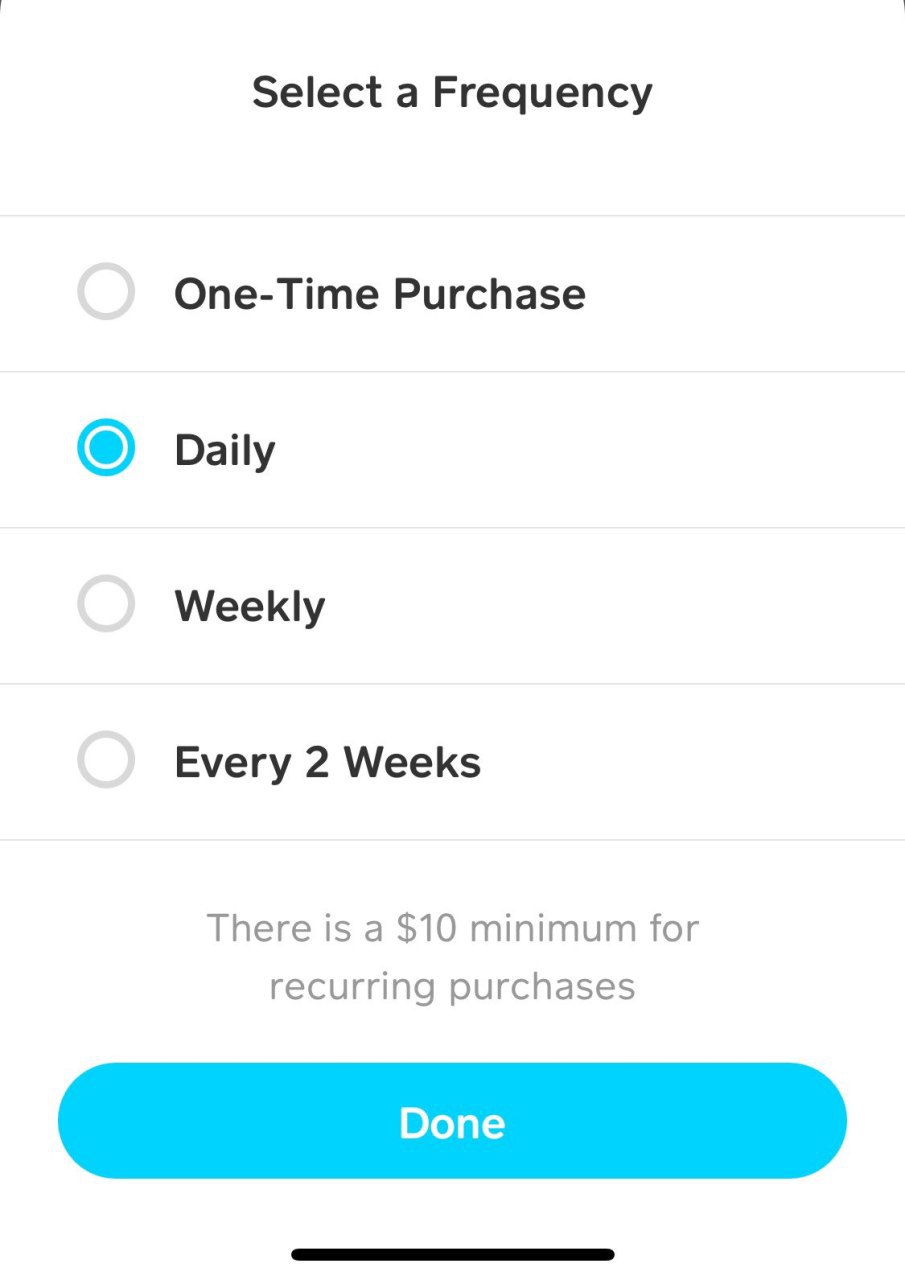
Task: Select the One-Time Purchase radio button
Action: pyautogui.click(x=105, y=292)
